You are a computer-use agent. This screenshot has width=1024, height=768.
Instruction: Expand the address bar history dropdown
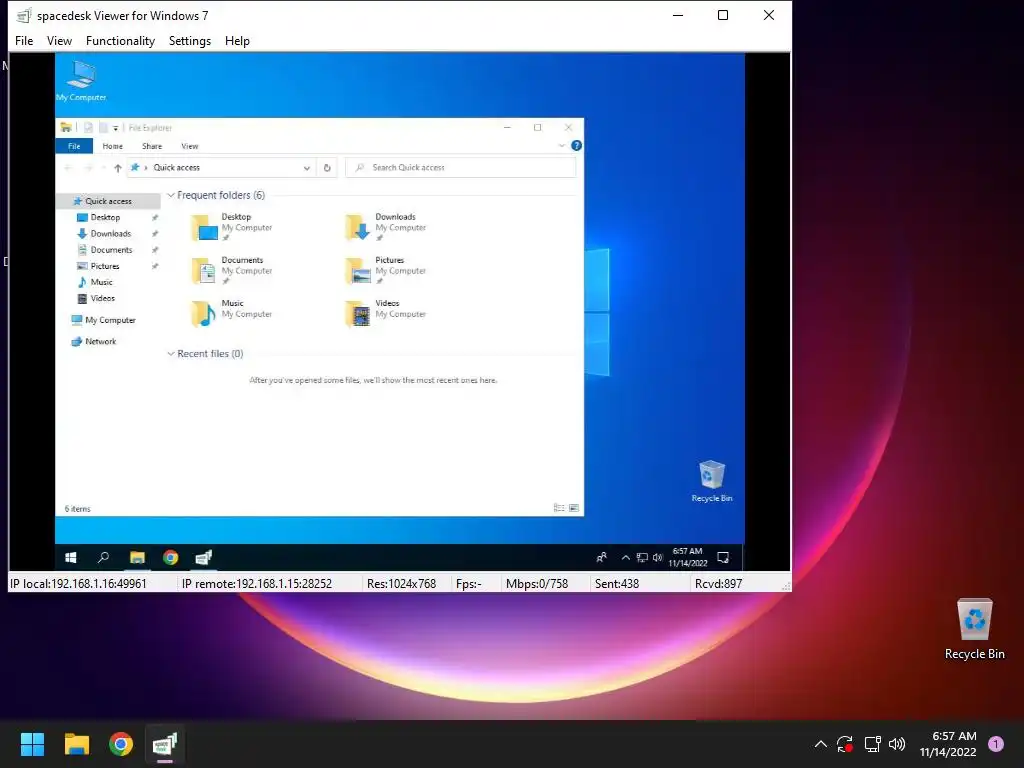pyautogui.click(x=306, y=168)
